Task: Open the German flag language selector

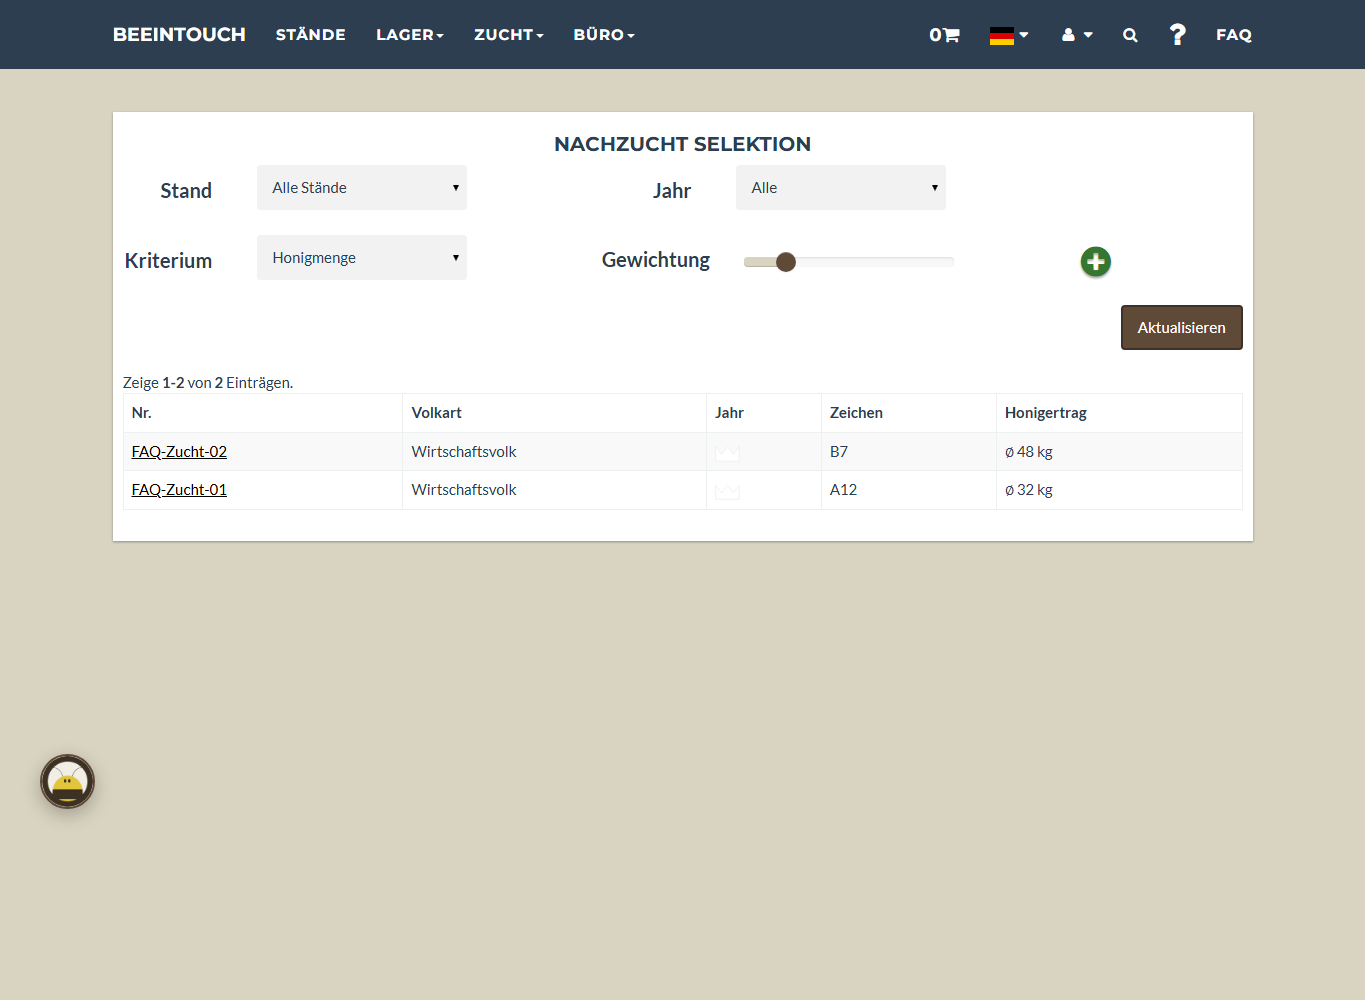Action: point(1009,35)
